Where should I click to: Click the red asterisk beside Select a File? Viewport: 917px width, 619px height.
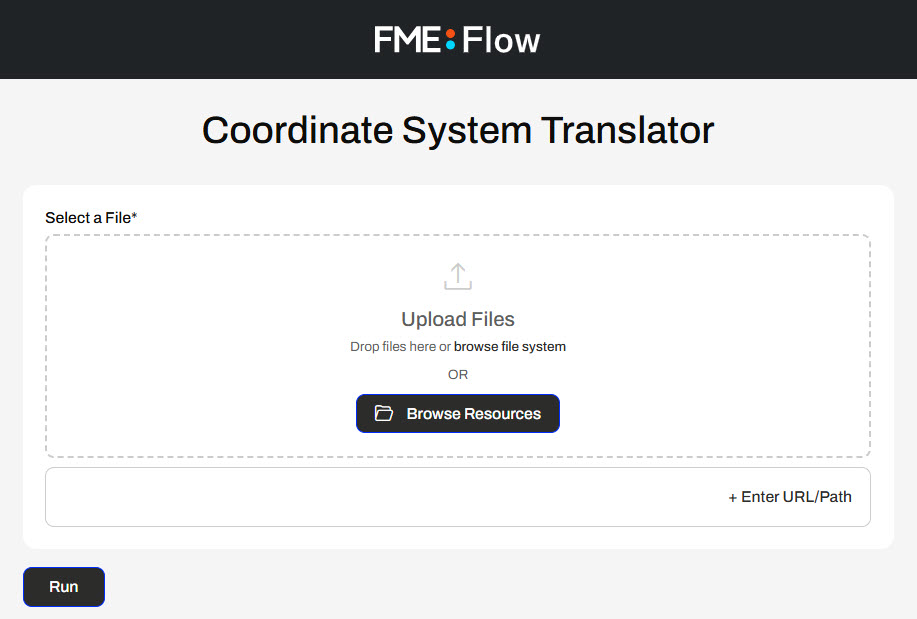pyautogui.click(x=135, y=216)
